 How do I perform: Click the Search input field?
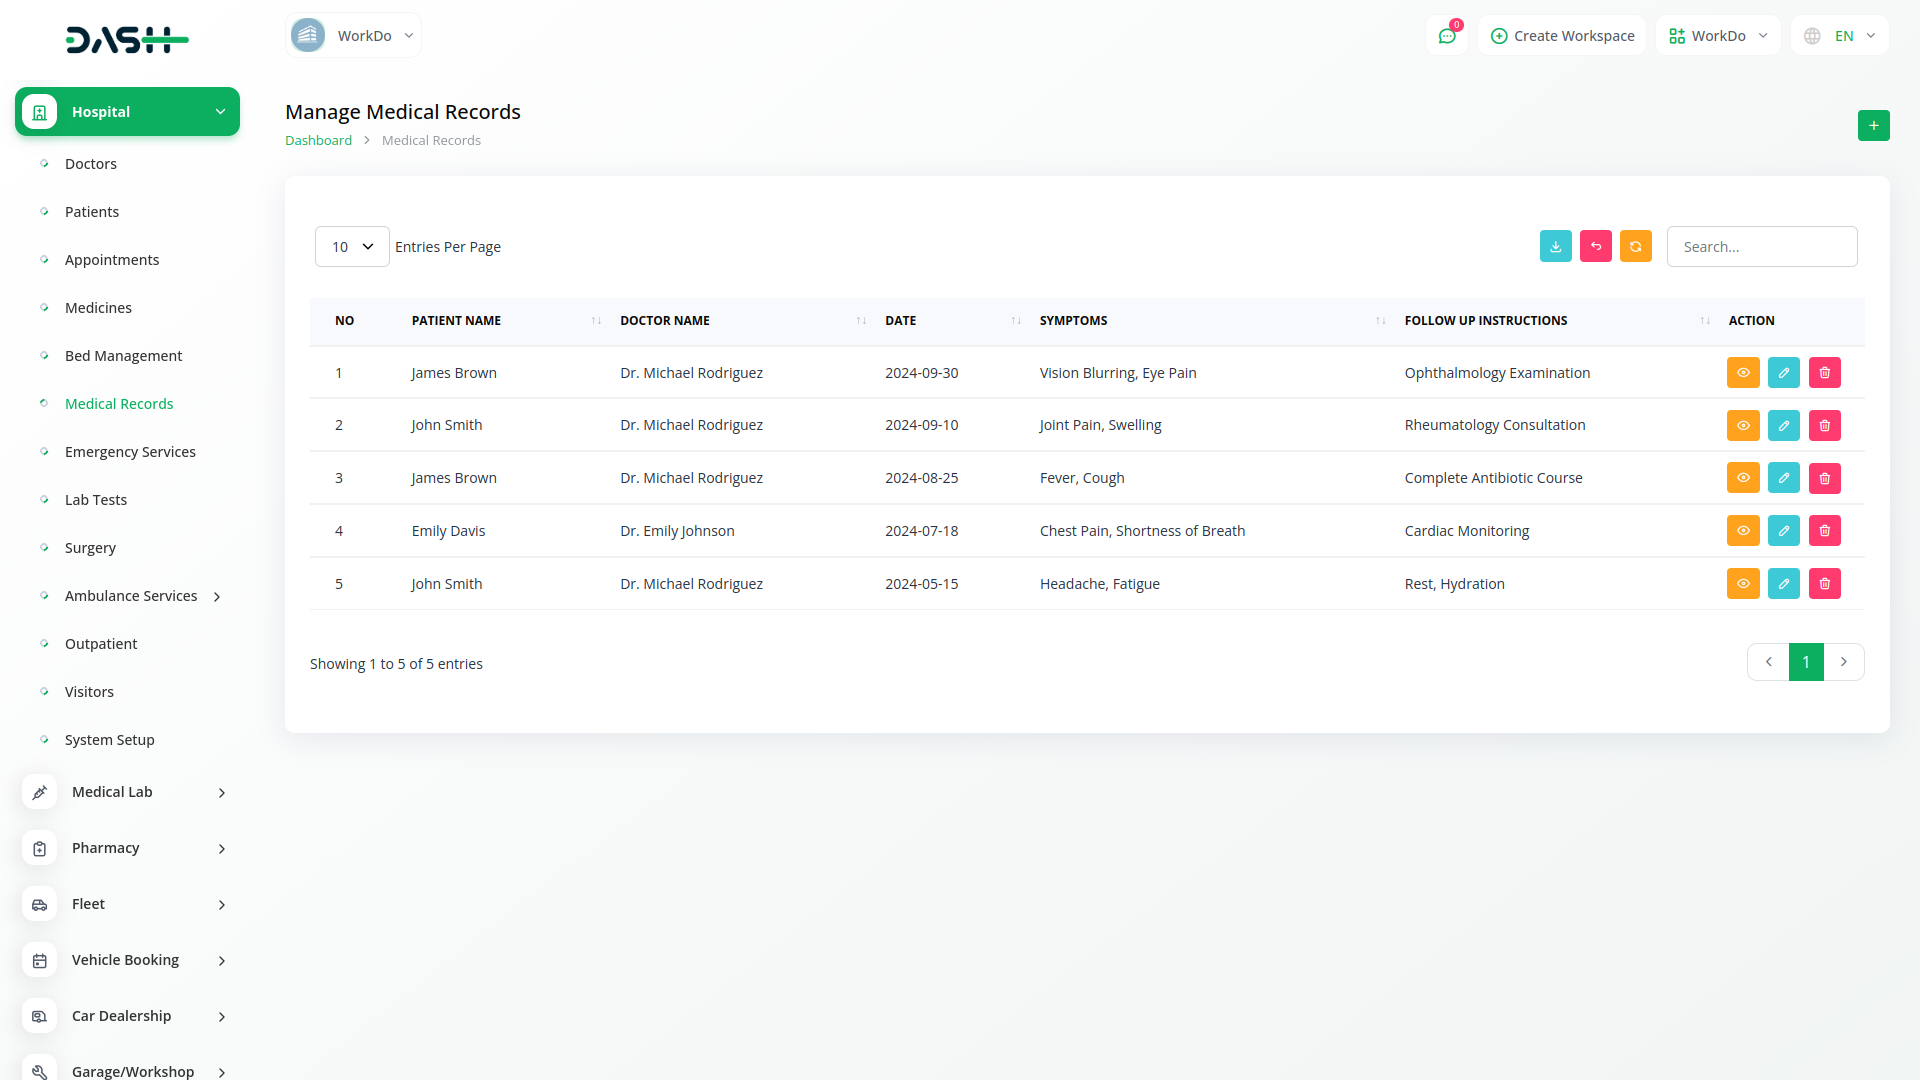(1761, 247)
